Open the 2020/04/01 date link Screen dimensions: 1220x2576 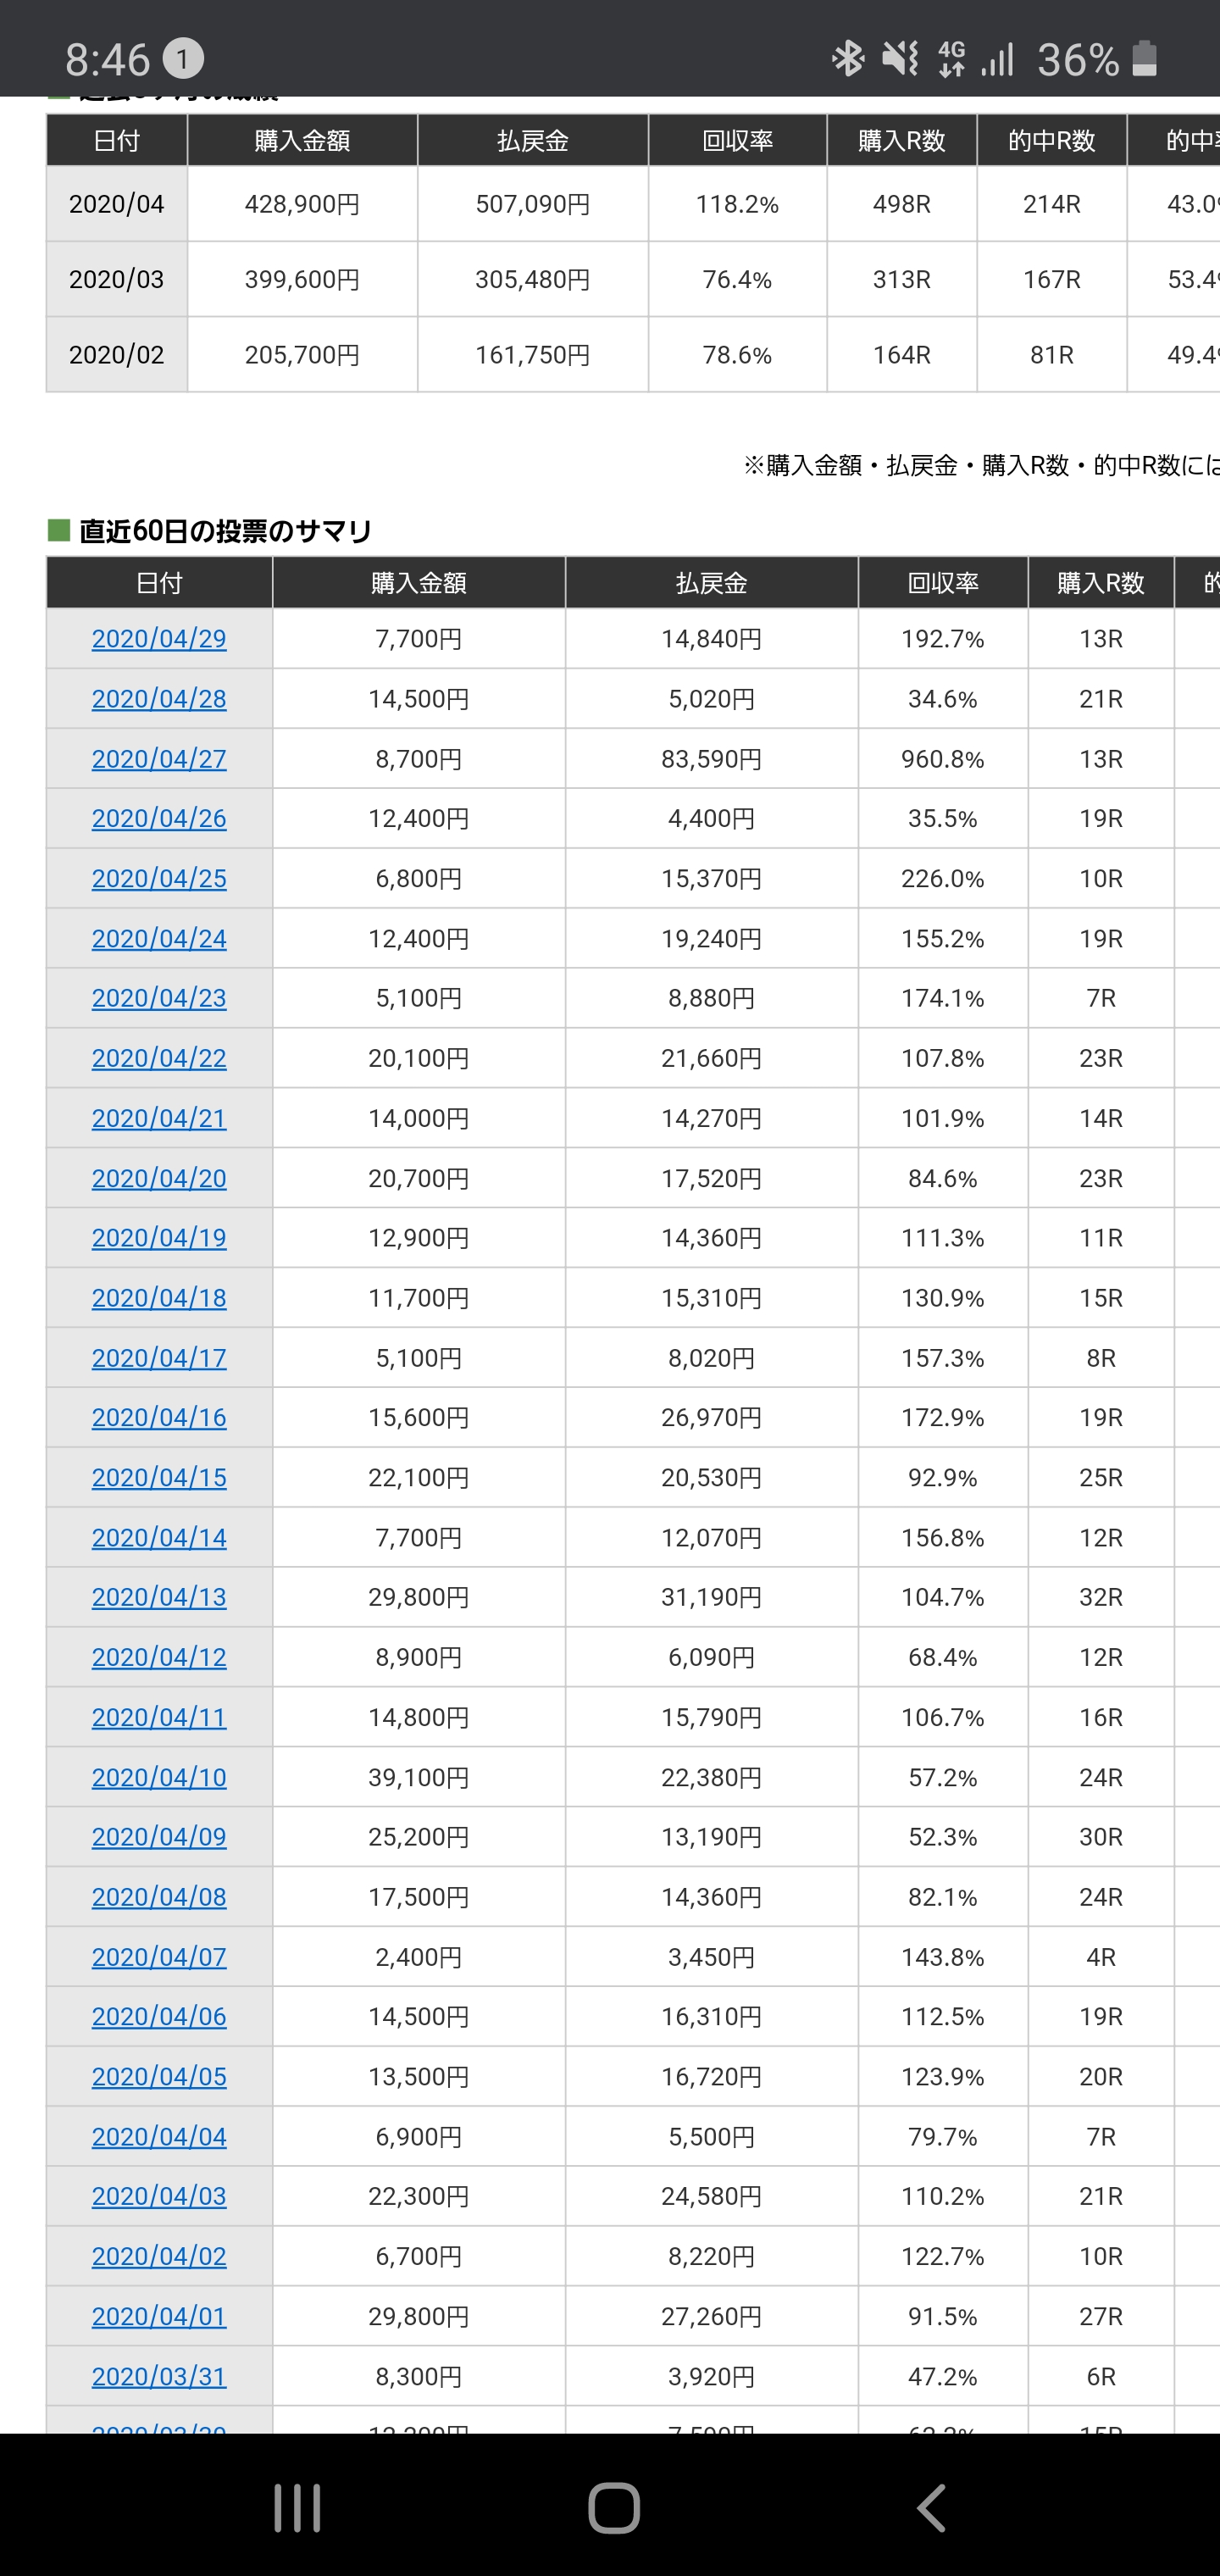(x=159, y=2316)
